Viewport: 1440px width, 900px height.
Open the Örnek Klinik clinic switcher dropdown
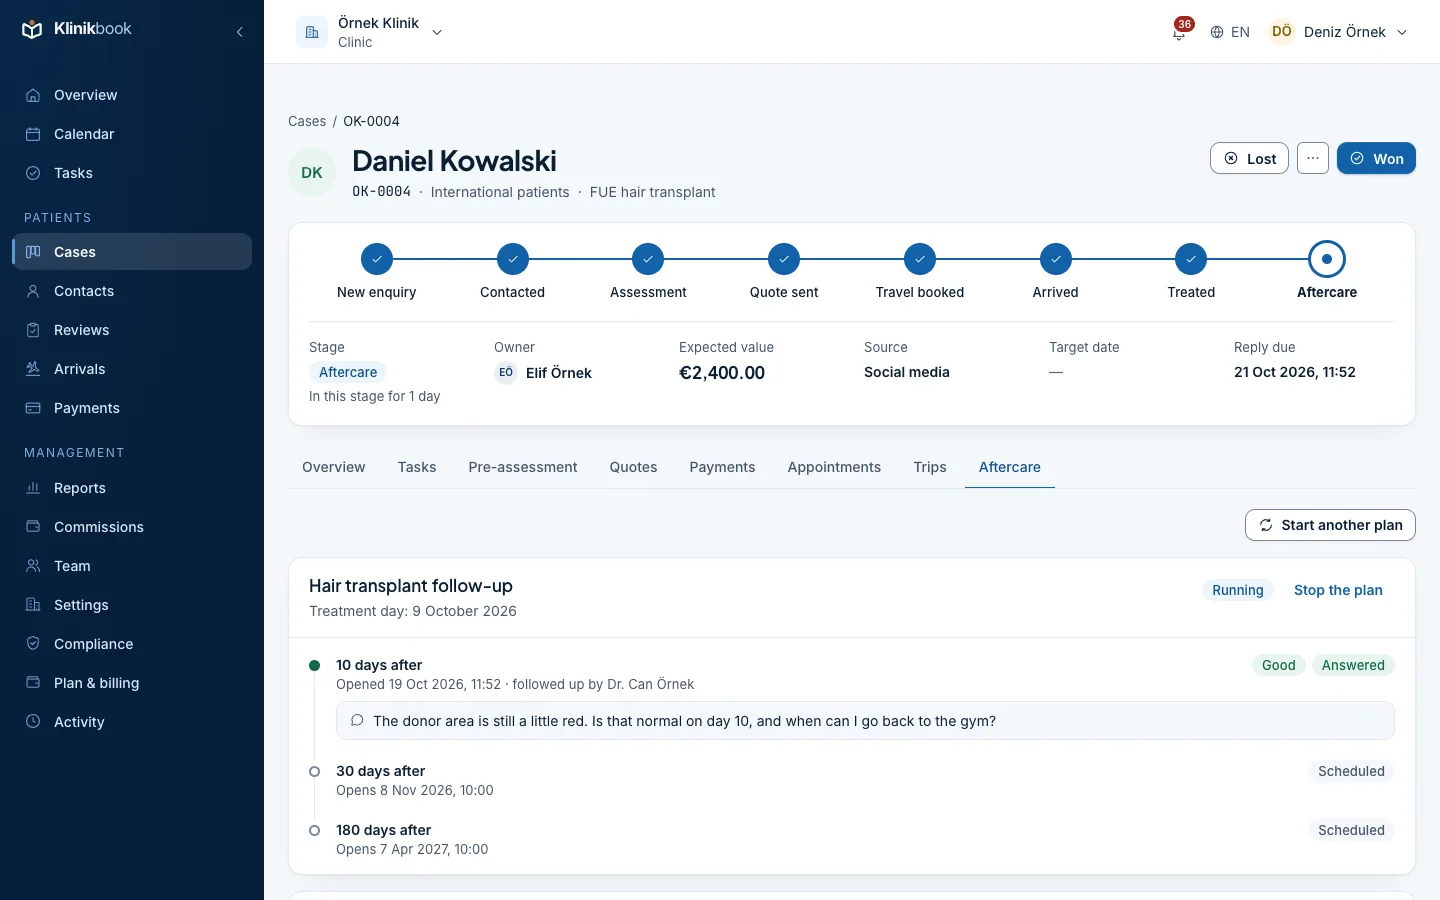coord(370,32)
